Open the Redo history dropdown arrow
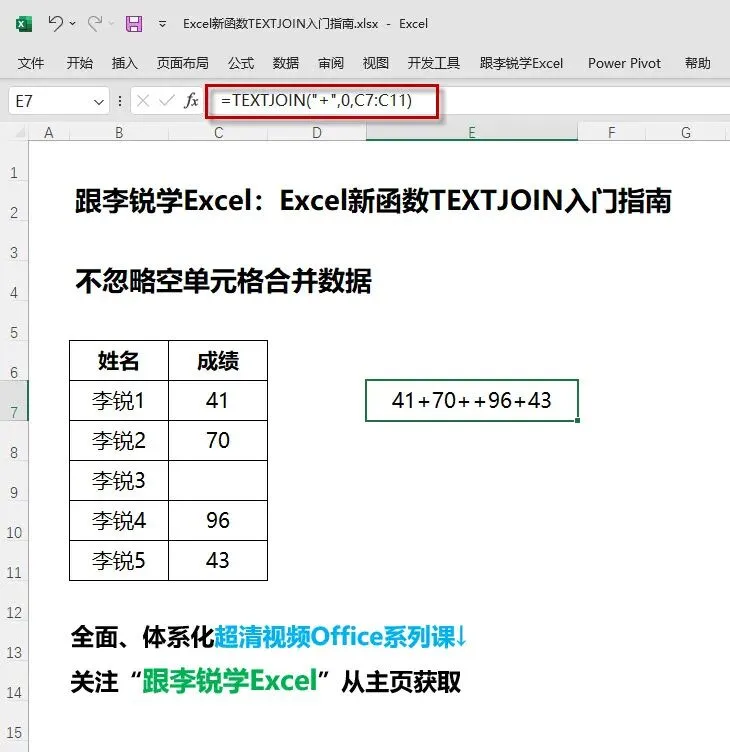 [111, 23]
